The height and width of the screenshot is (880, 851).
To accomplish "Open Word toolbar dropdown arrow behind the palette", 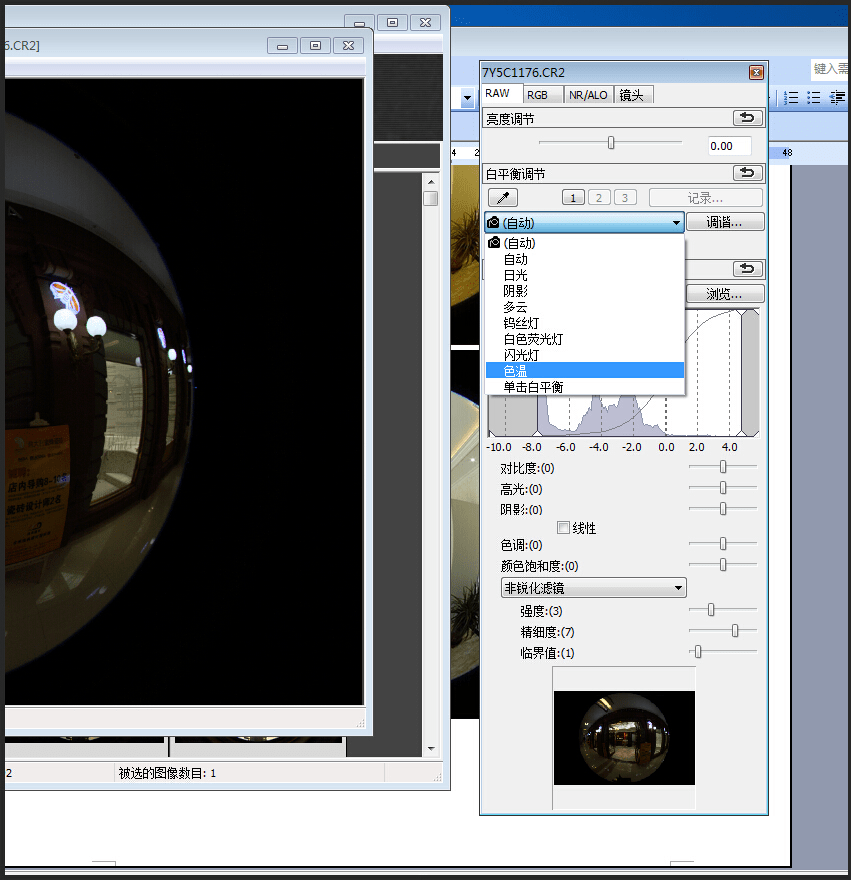I will 467,98.
